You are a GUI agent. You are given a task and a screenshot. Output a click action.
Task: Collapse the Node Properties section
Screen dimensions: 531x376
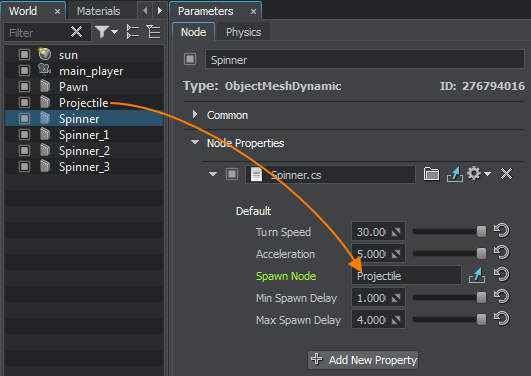coord(195,142)
